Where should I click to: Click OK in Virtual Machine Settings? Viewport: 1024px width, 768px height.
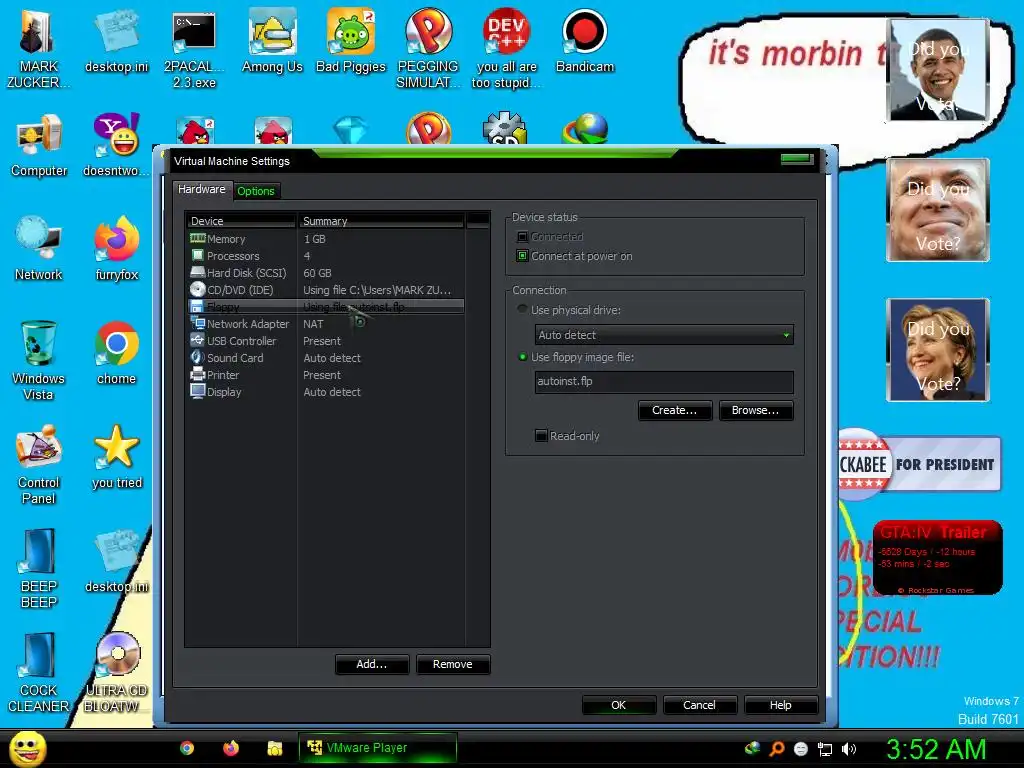click(x=618, y=705)
